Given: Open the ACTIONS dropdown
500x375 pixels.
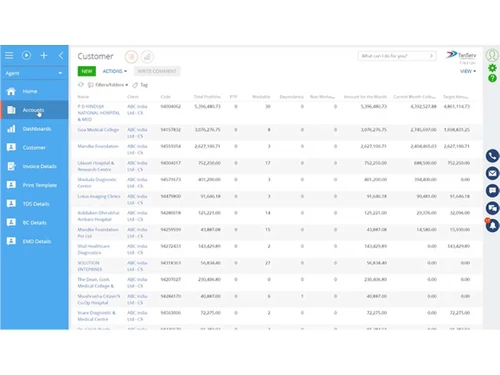Looking at the screenshot, I should click(x=115, y=71).
